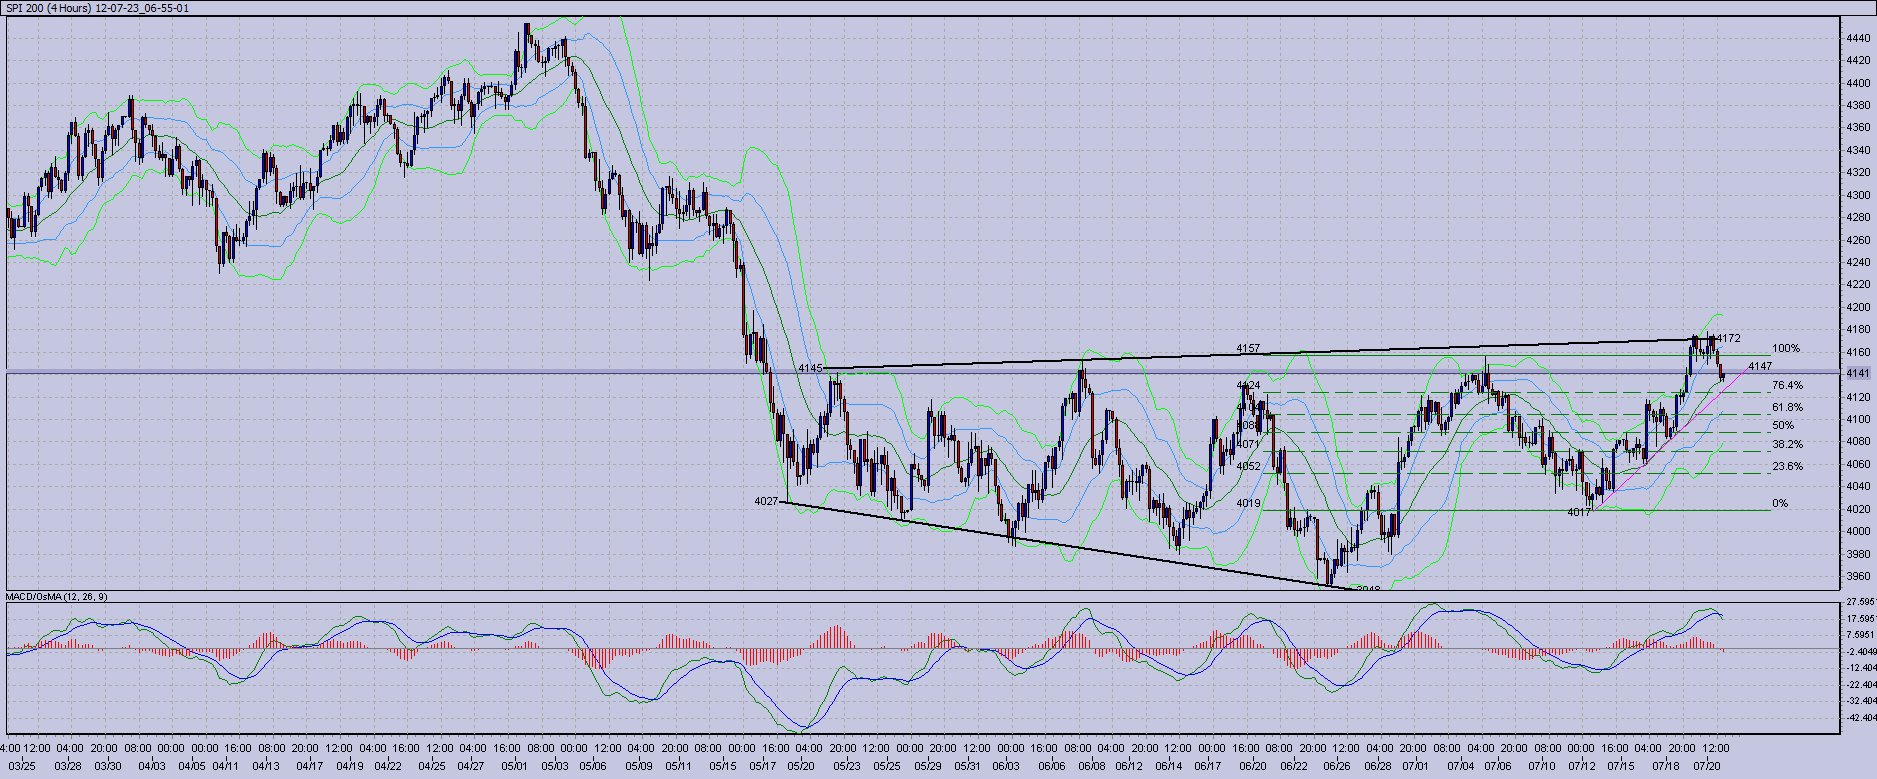Select the 4172 high price annotation
Image resolution: width=1877 pixels, height=779 pixels.
(x=1728, y=339)
